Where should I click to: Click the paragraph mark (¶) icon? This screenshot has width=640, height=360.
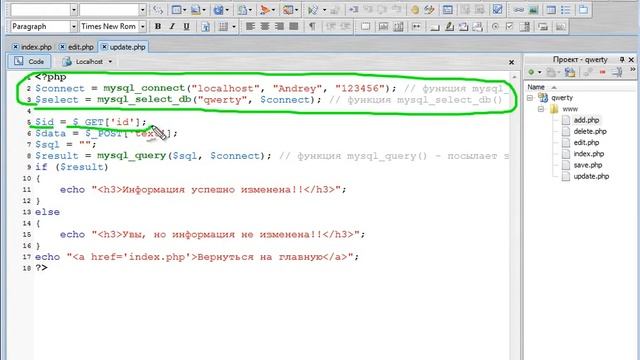click(x=312, y=27)
